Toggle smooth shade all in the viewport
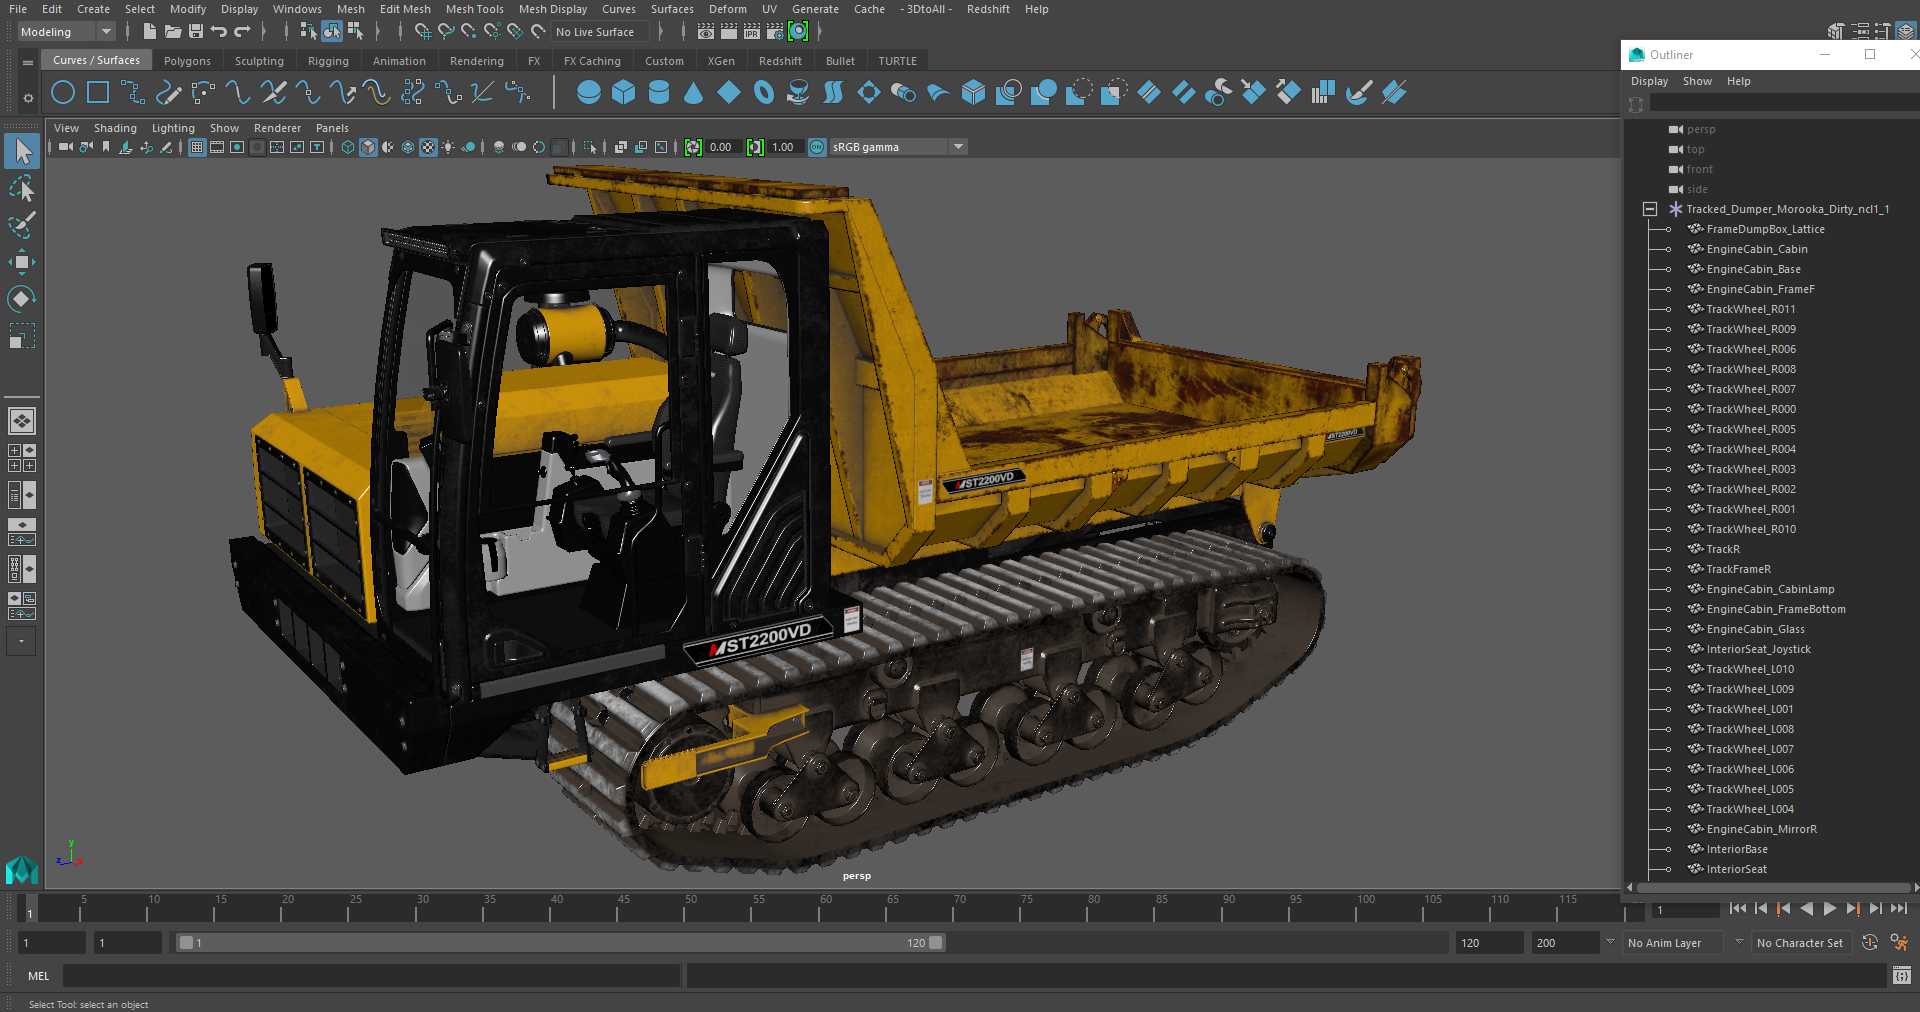The height and width of the screenshot is (1012, 1920). coord(368,147)
